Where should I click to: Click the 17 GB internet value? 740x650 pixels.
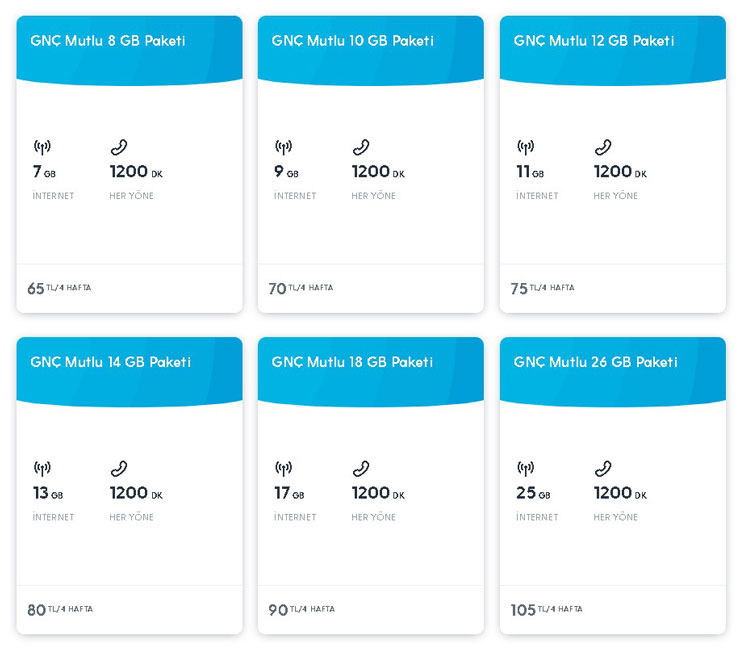(289, 493)
